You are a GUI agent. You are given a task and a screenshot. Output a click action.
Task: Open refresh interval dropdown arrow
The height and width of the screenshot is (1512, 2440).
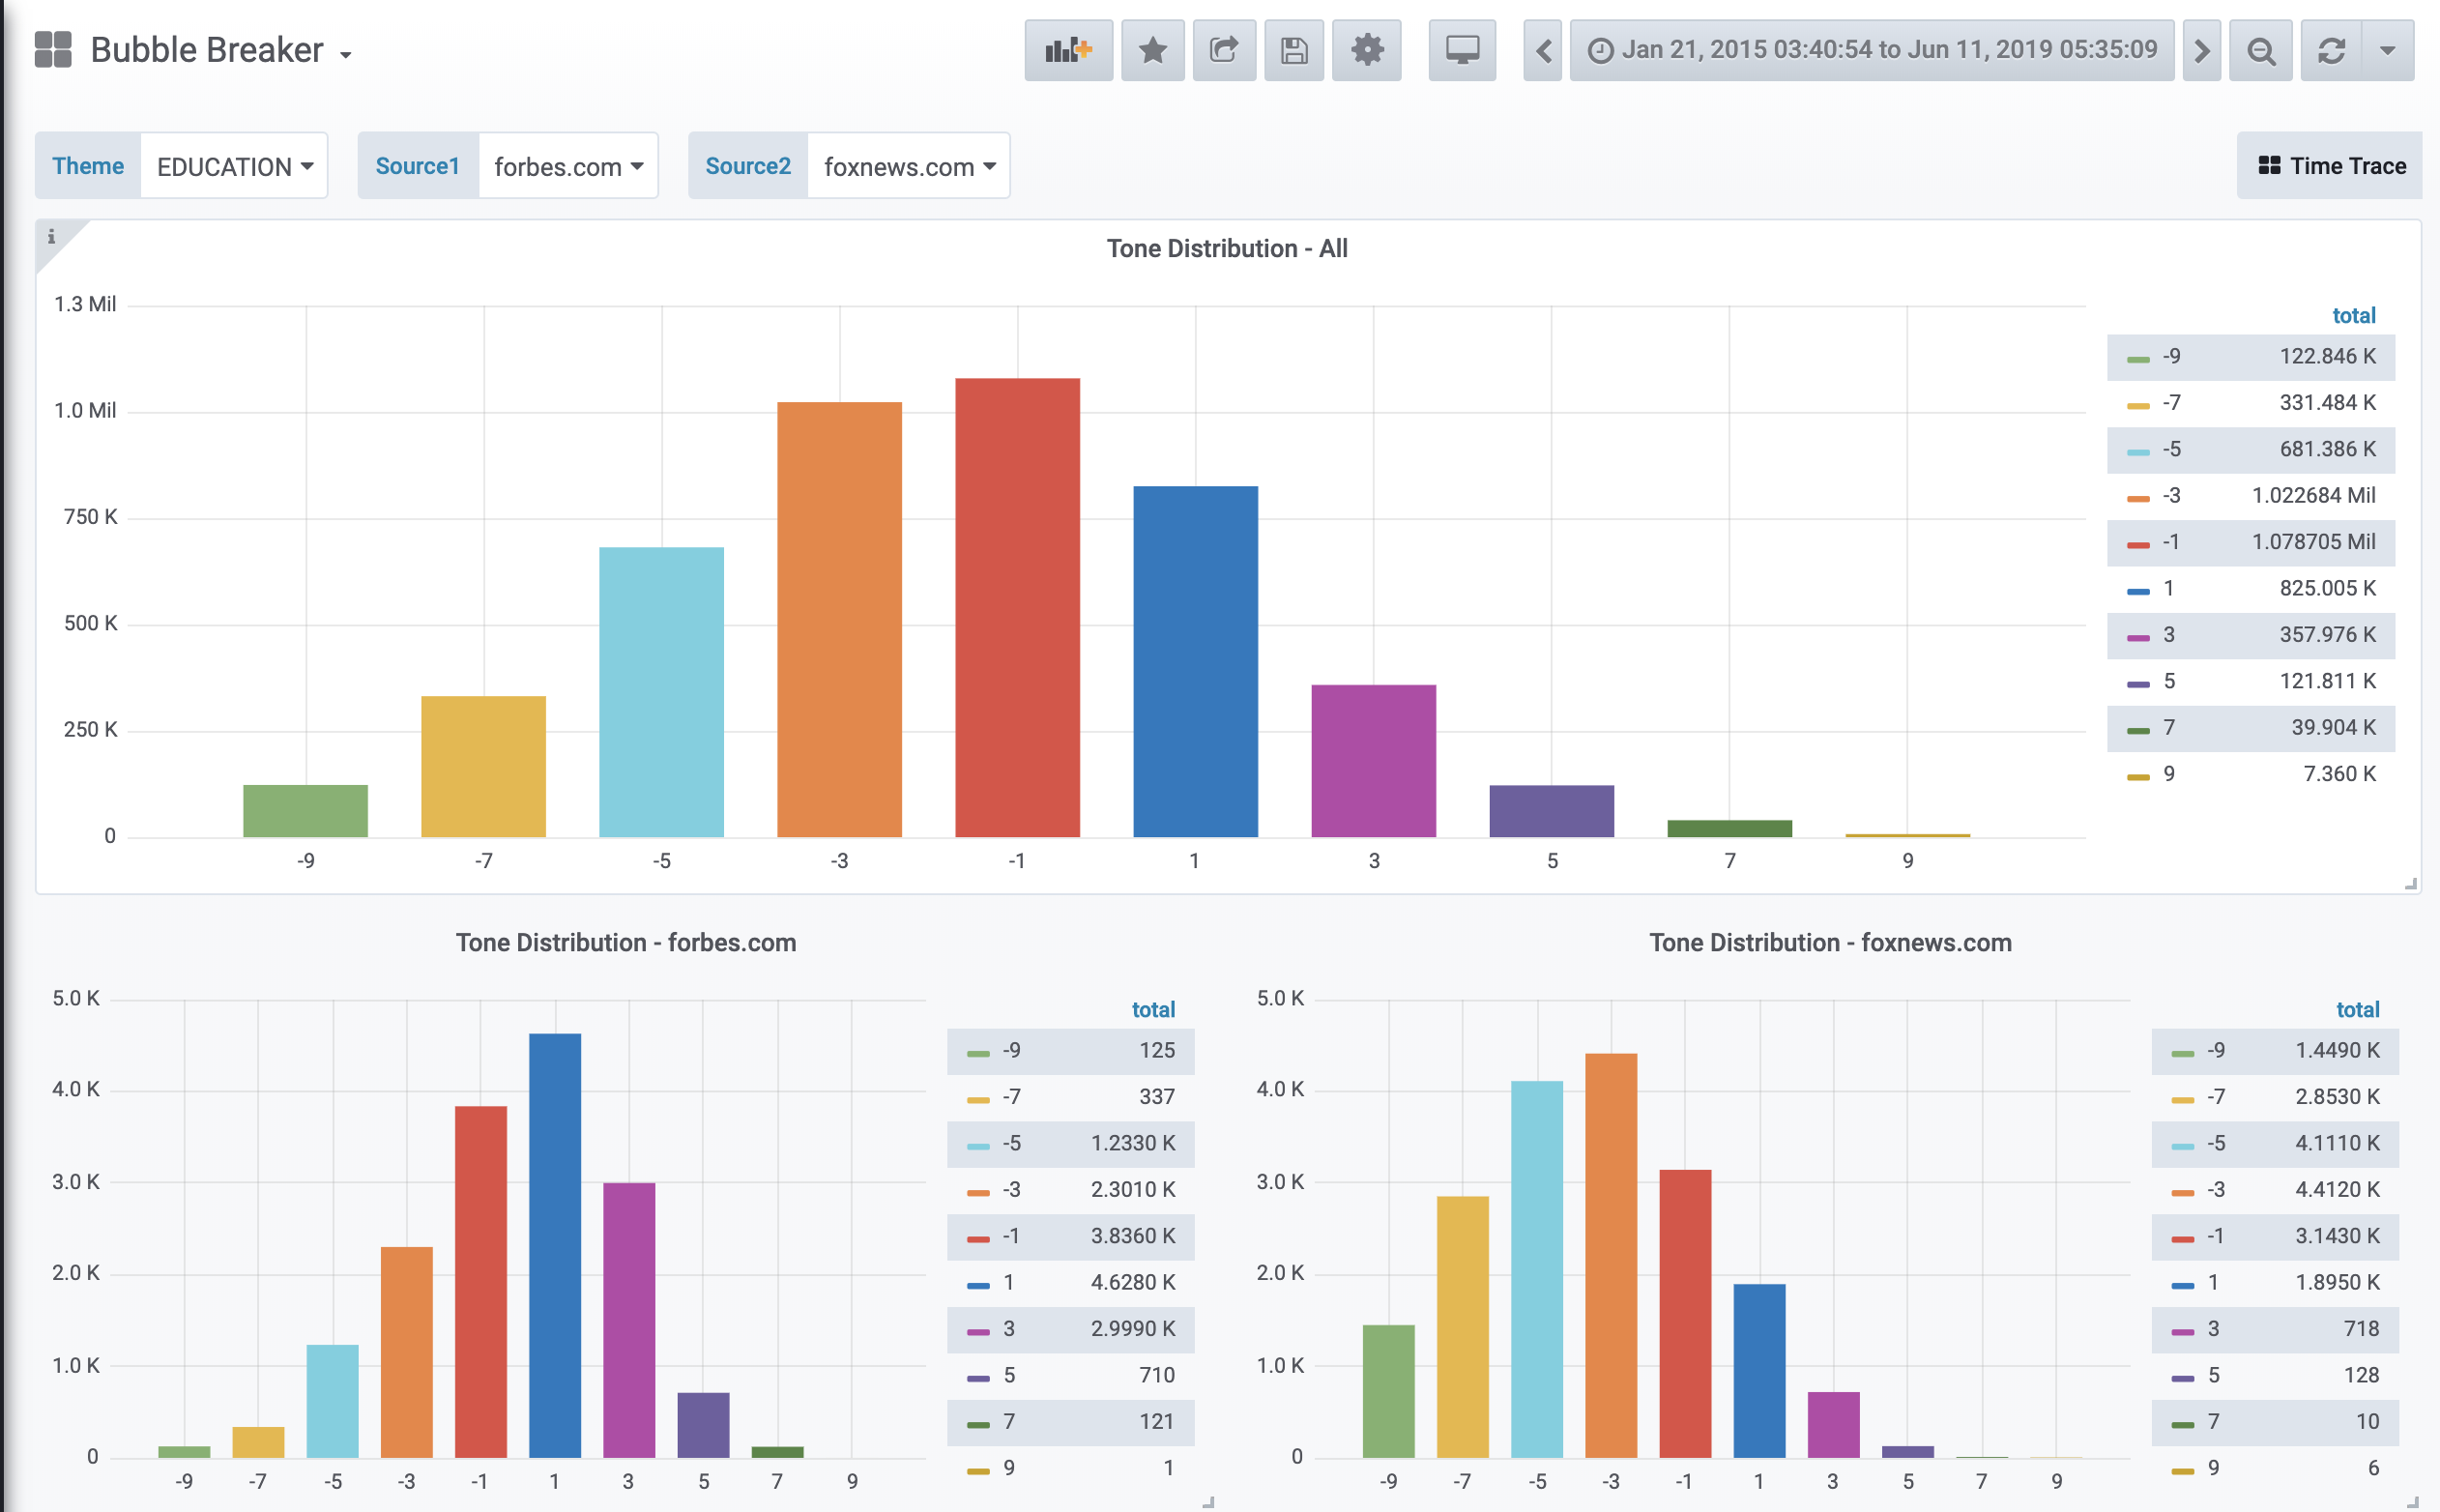(2387, 50)
